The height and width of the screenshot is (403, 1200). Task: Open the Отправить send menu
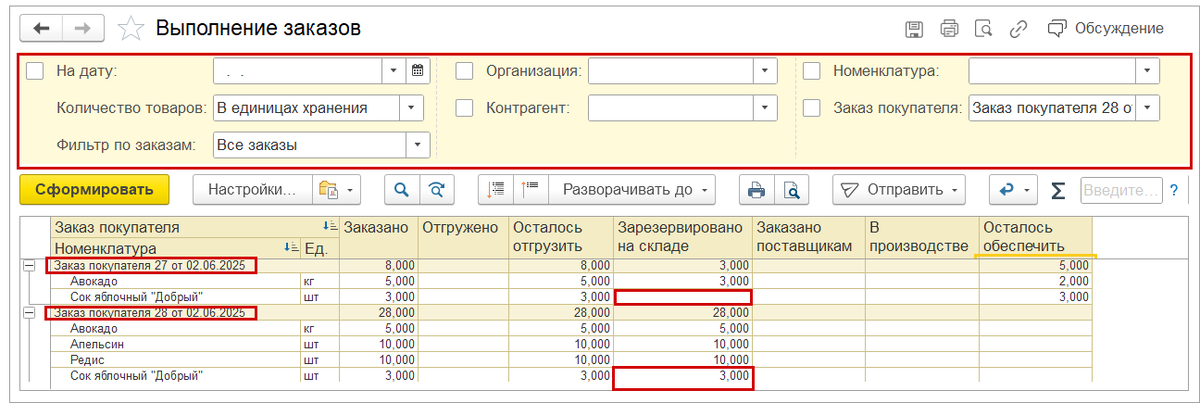[899, 189]
